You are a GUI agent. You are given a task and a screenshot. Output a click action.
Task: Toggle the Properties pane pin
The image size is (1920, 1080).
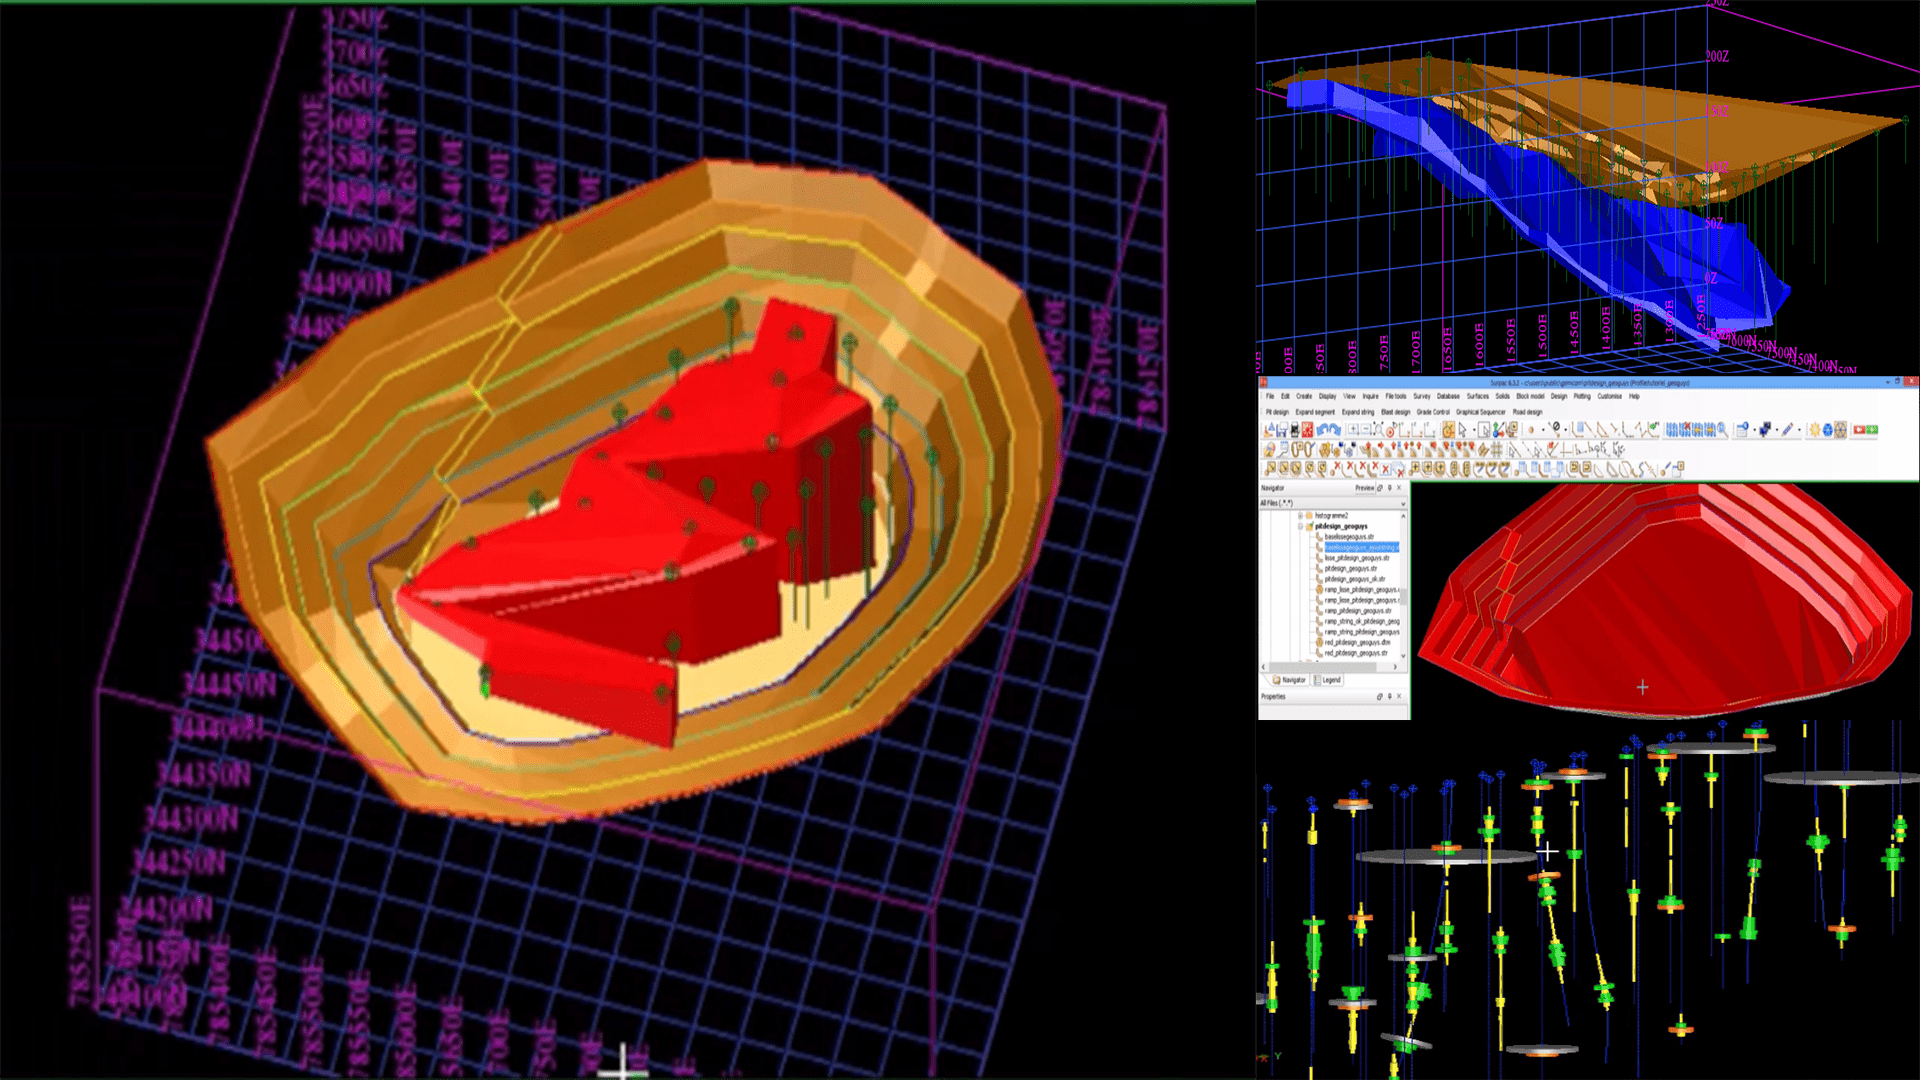click(1389, 696)
